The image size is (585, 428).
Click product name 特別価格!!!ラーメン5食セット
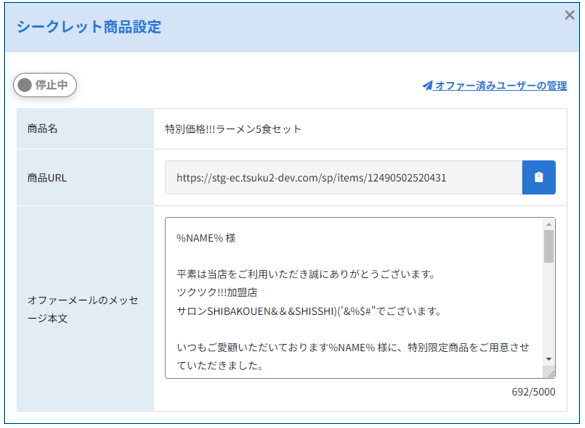click(x=233, y=129)
